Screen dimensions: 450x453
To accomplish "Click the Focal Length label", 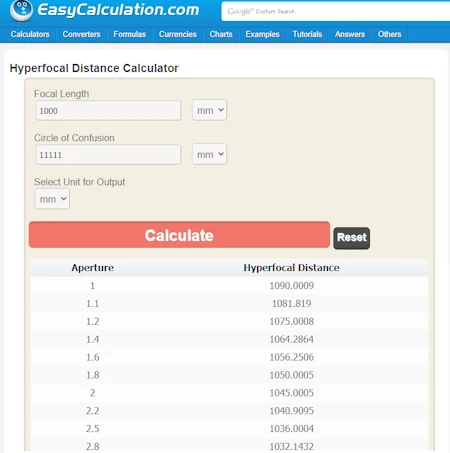I will click(x=61, y=94).
